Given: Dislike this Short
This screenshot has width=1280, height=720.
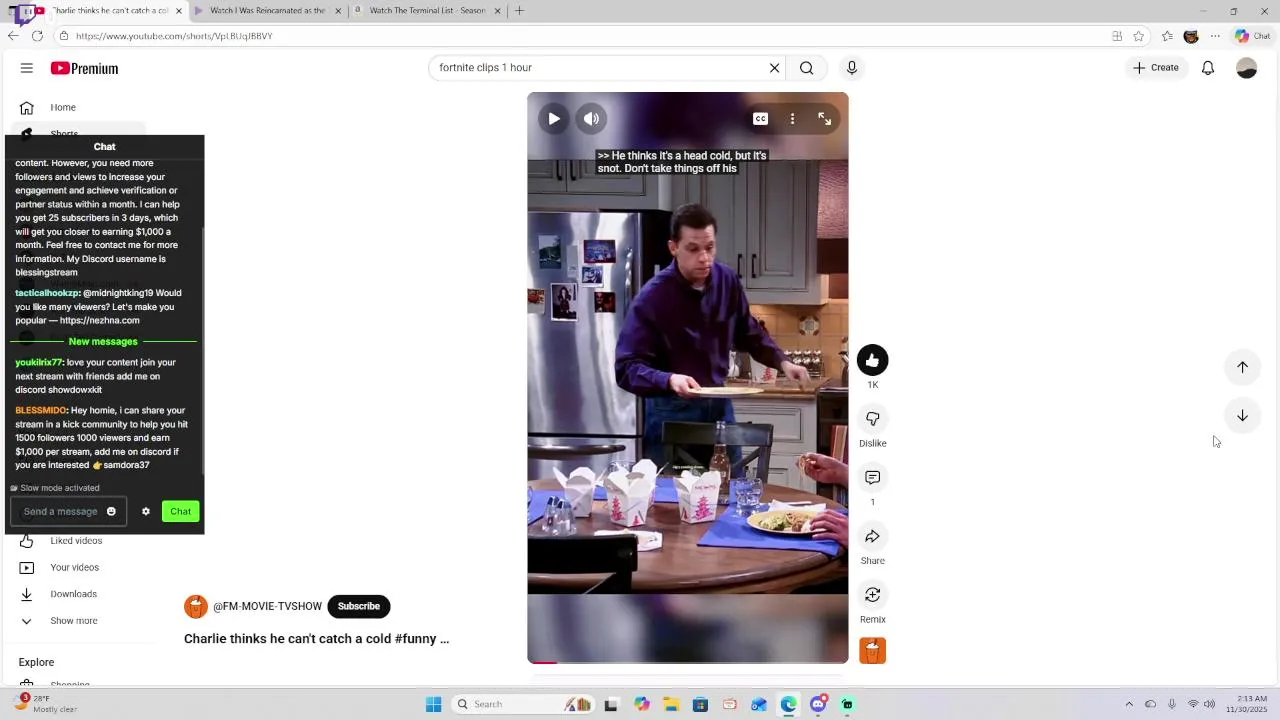Looking at the screenshot, I should point(873,419).
